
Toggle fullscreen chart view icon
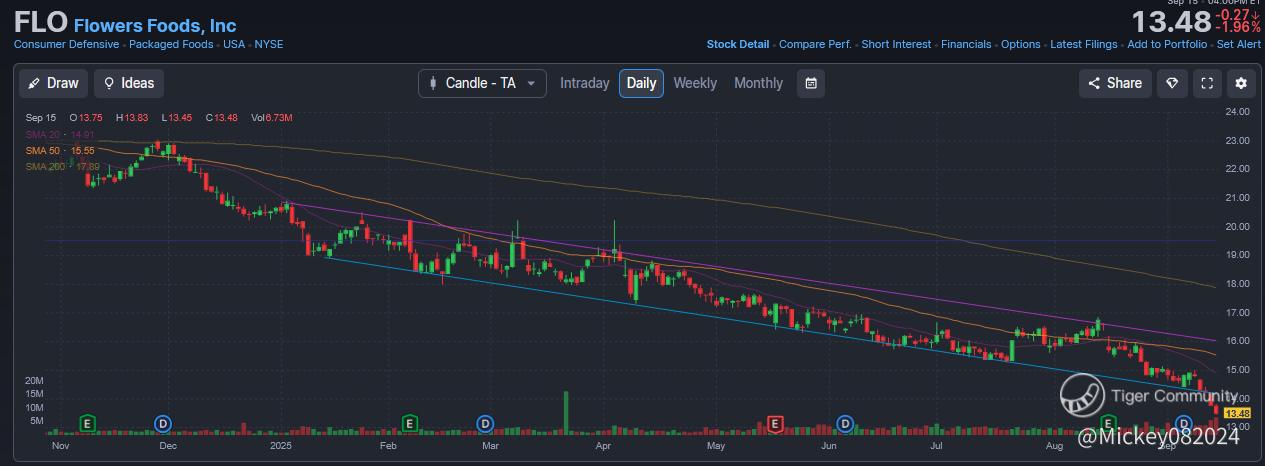[x=1207, y=83]
